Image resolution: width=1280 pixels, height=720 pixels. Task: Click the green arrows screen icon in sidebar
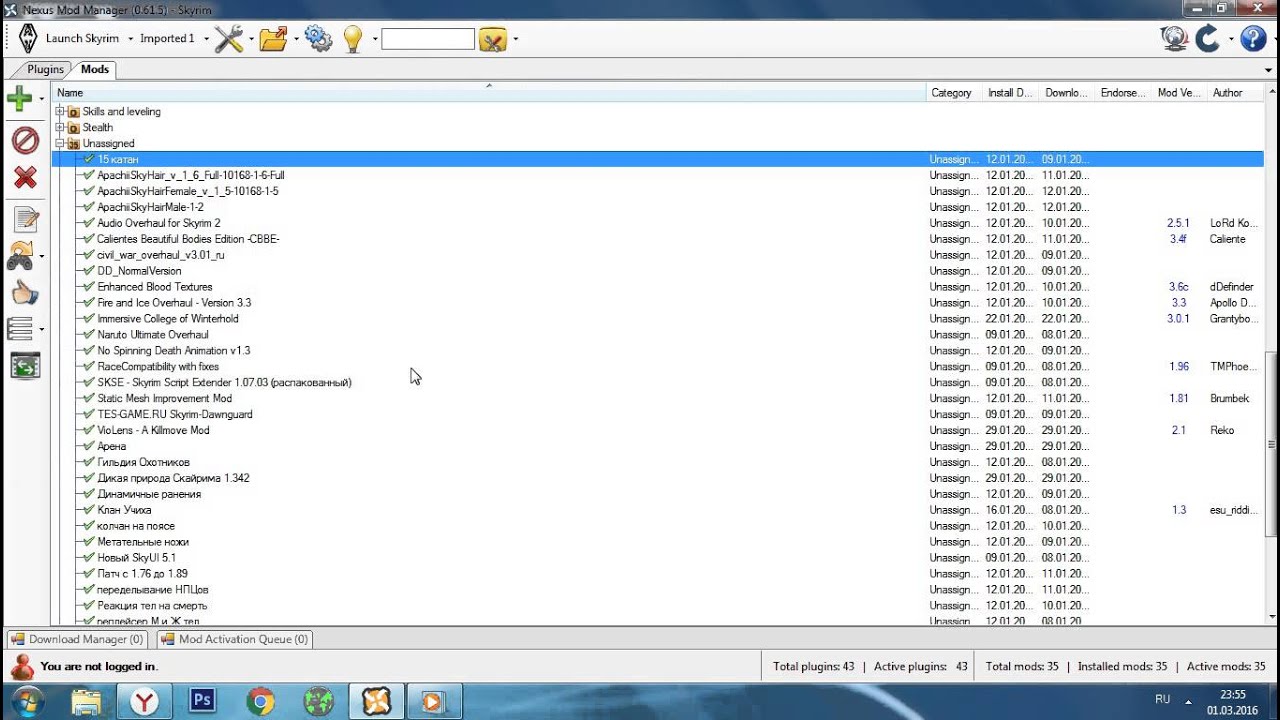(25, 366)
